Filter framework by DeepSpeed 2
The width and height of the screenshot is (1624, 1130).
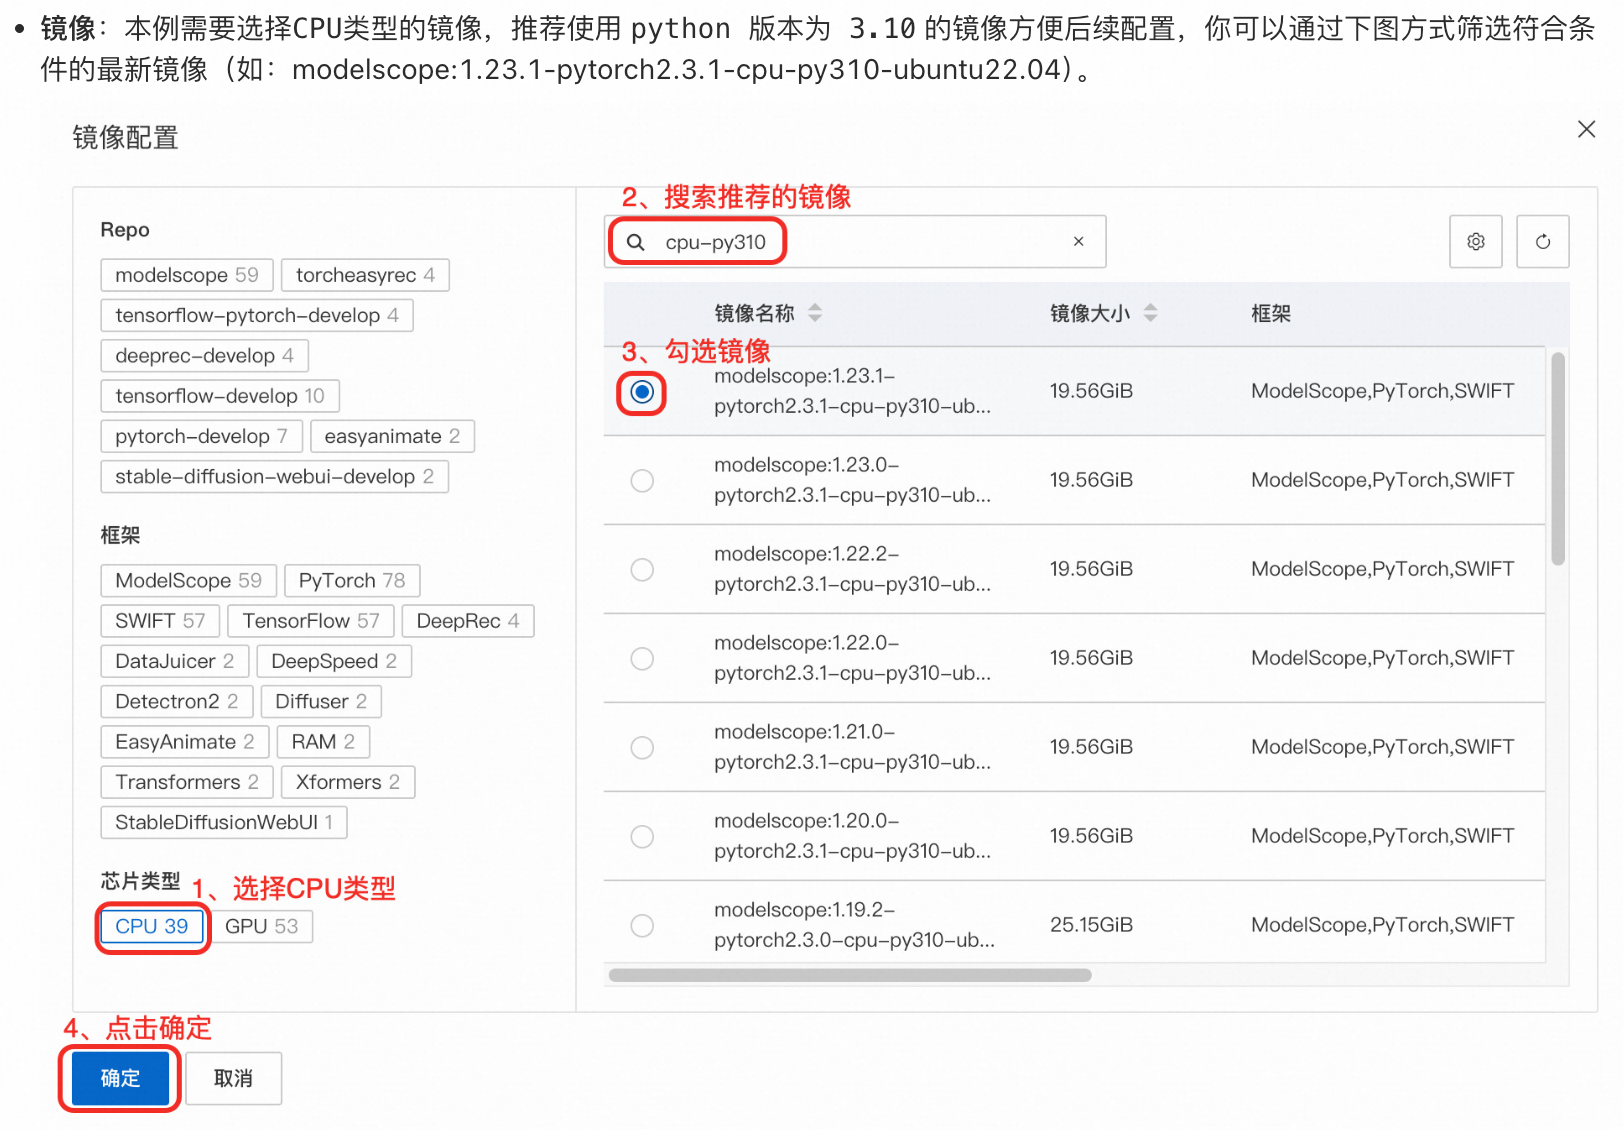(334, 661)
